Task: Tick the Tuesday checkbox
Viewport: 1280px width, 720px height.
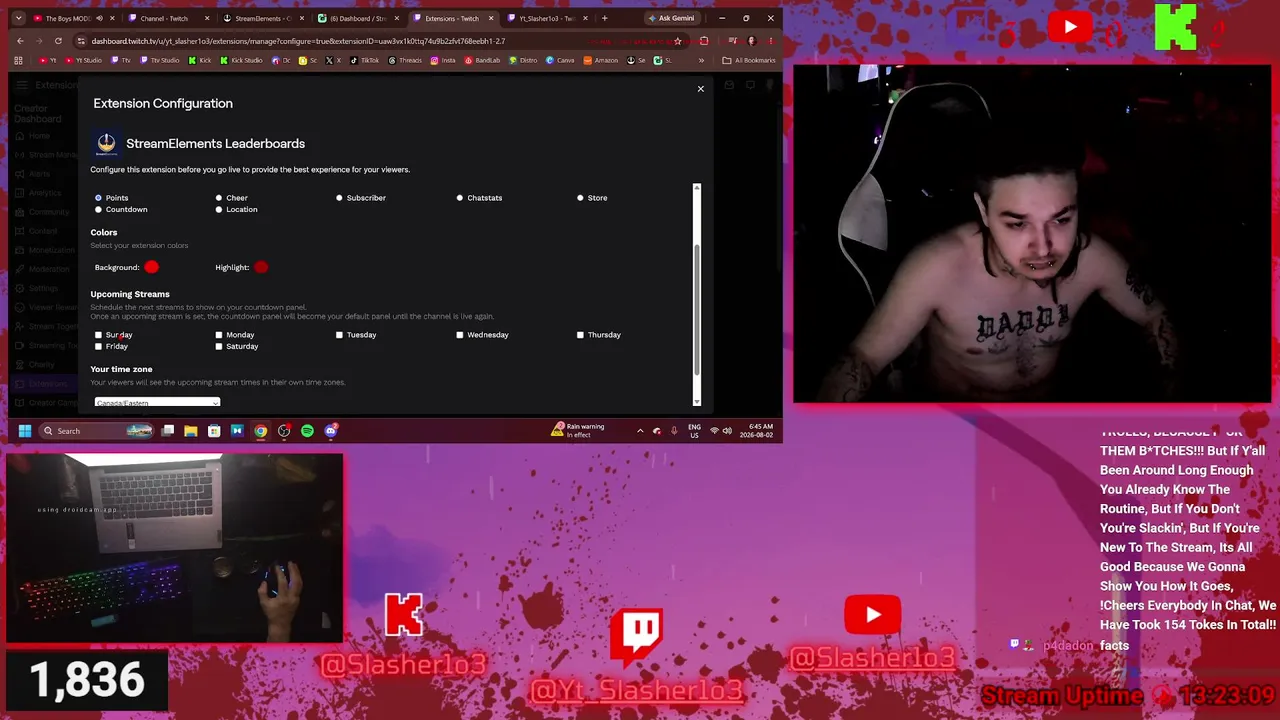Action: pos(339,335)
